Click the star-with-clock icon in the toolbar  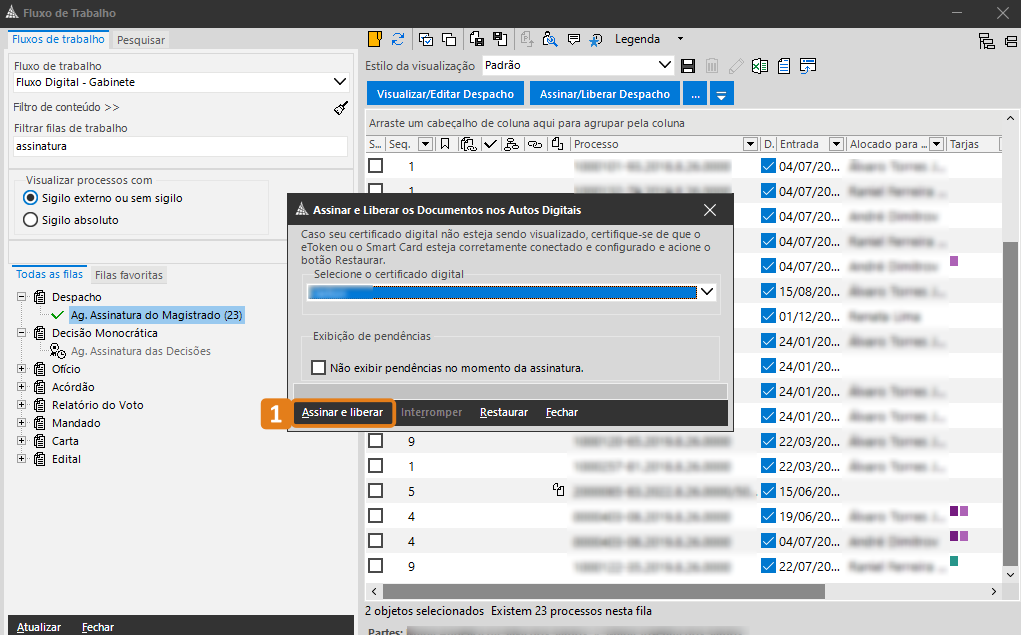tap(596, 40)
